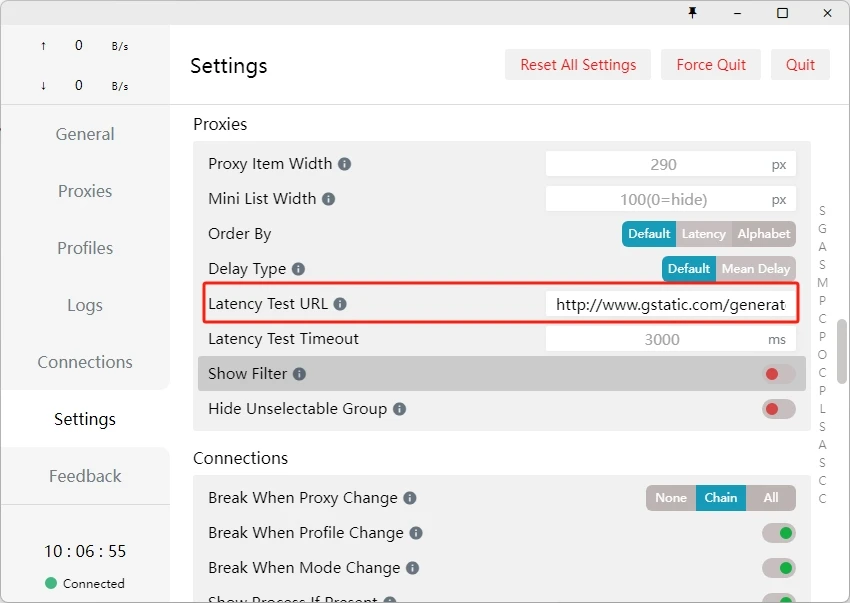This screenshot has width=850, height=603.
Task: Click the Latency Test URL input field
Action: click(670, 304)
